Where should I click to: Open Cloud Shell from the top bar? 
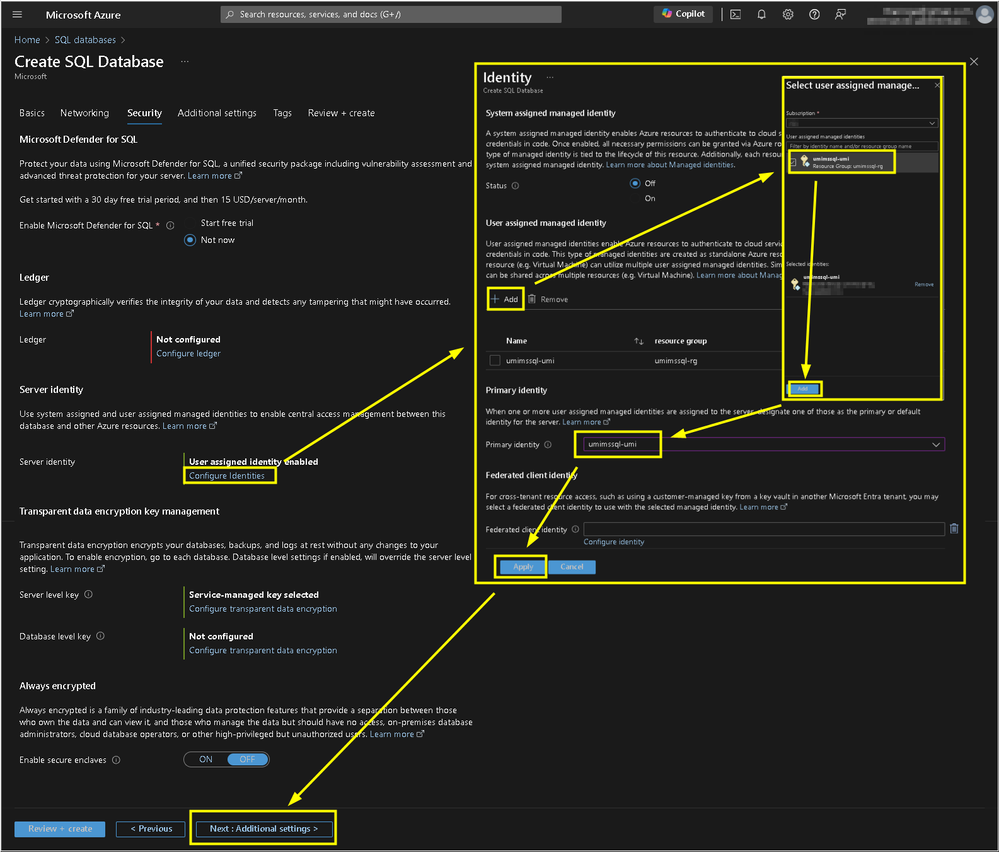pyautogui.click(x=735, y=14)
